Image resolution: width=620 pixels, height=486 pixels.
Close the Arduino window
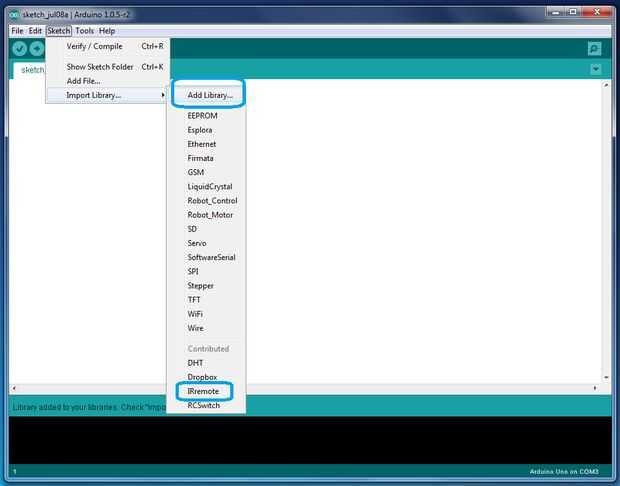coord(597,13)
